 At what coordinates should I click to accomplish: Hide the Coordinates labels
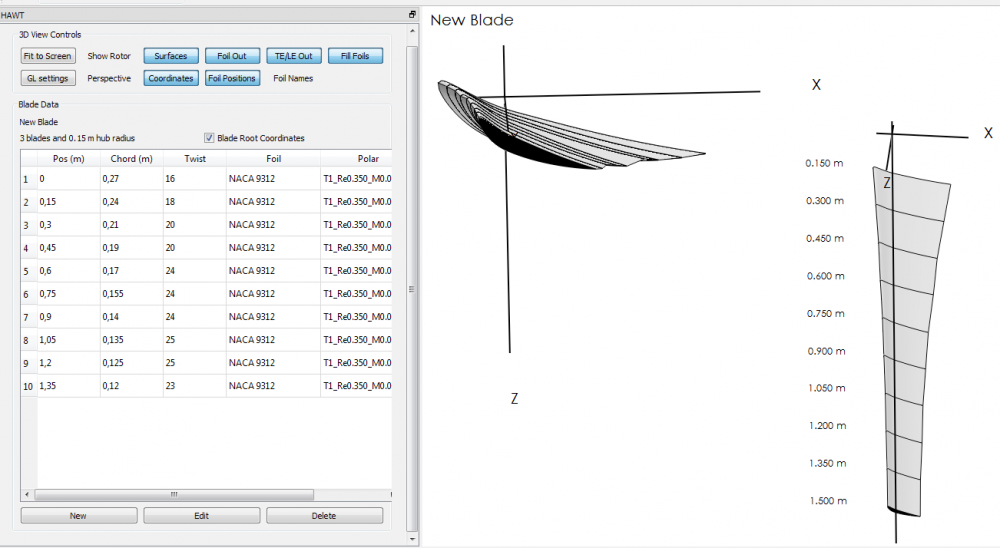click(x=171, y=78)
